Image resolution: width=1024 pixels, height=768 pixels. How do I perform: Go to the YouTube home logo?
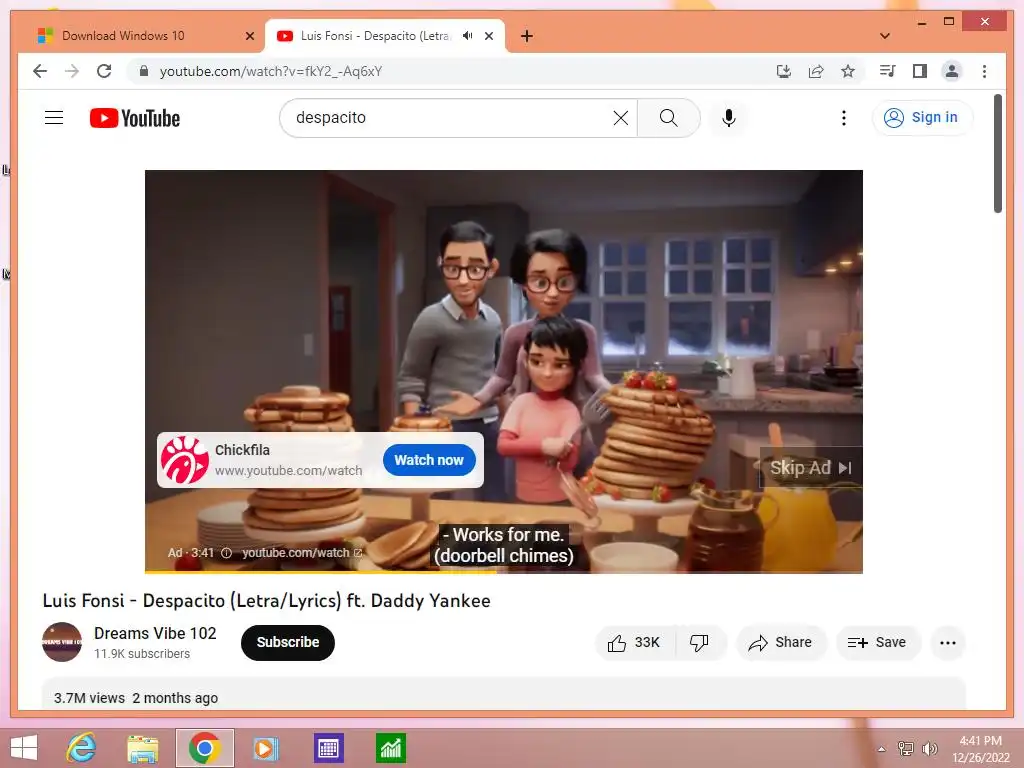click(x=135, y=118)
